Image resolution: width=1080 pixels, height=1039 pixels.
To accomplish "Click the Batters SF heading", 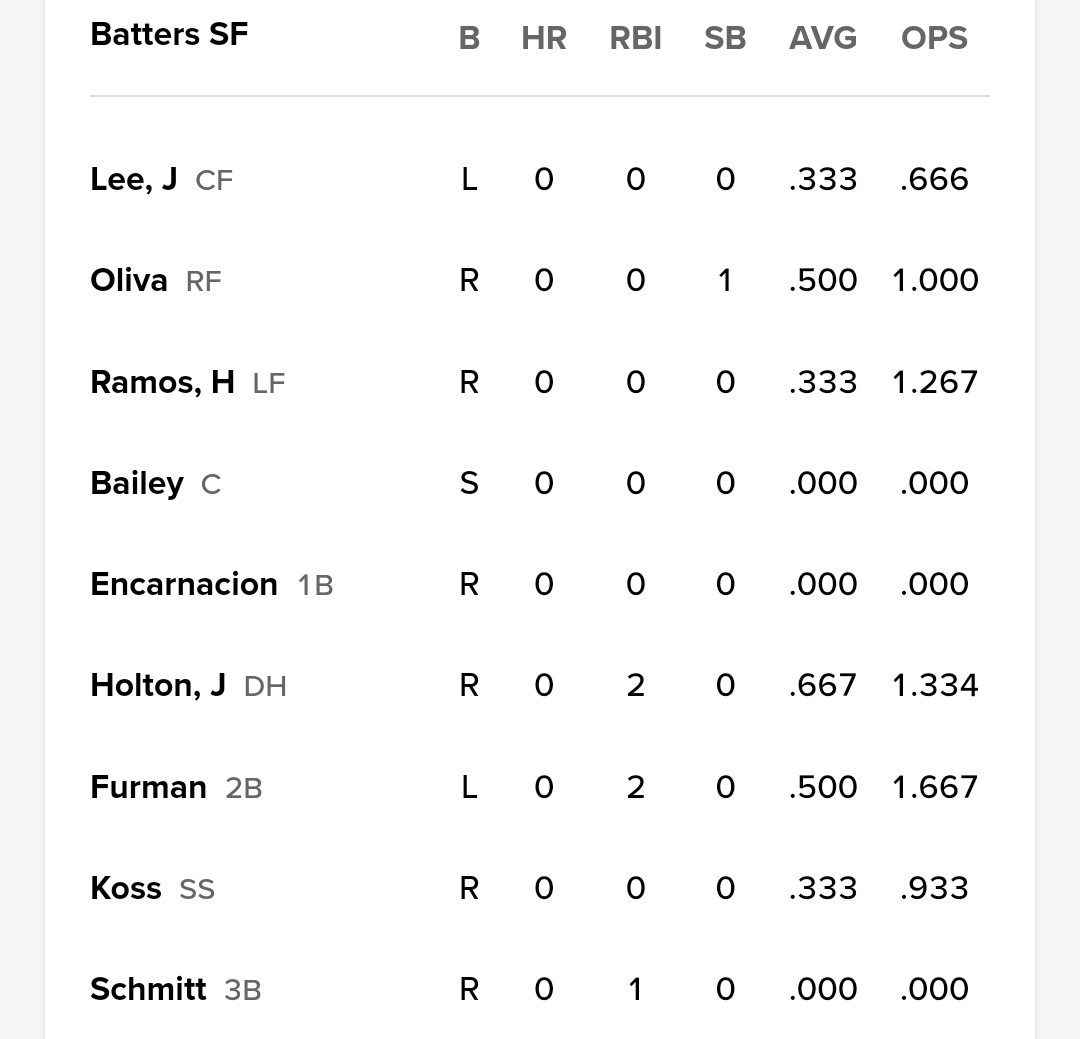I will pyautogui.click(x=169, y=34).
